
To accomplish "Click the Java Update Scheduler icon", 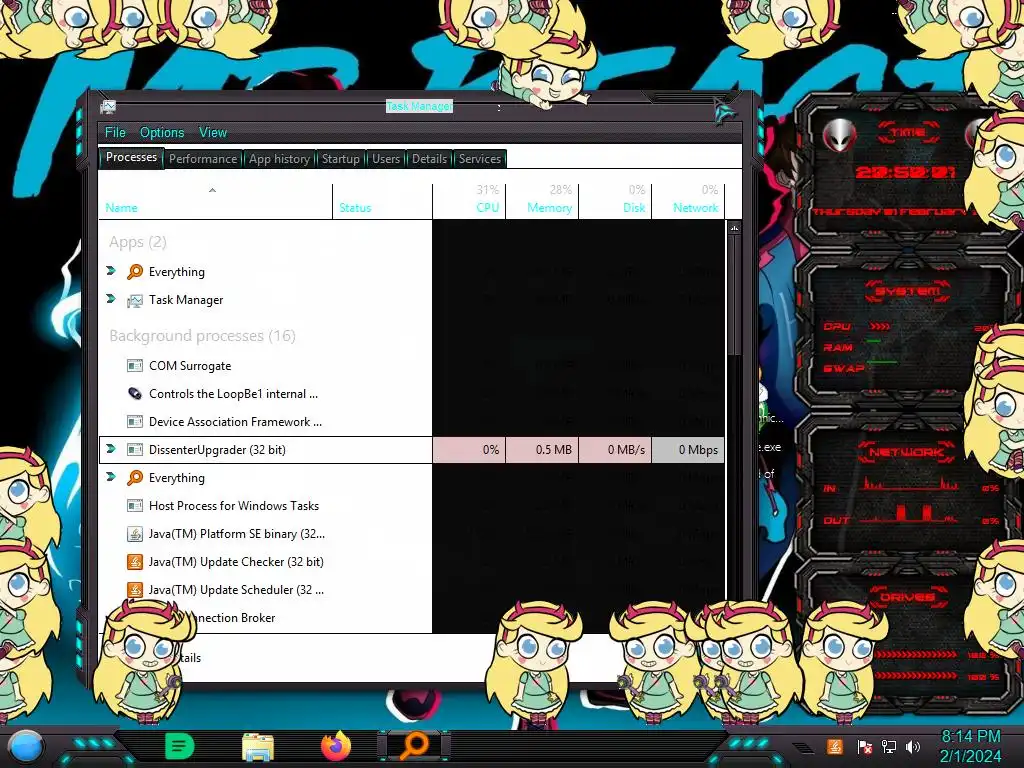I will coord(135,590).
